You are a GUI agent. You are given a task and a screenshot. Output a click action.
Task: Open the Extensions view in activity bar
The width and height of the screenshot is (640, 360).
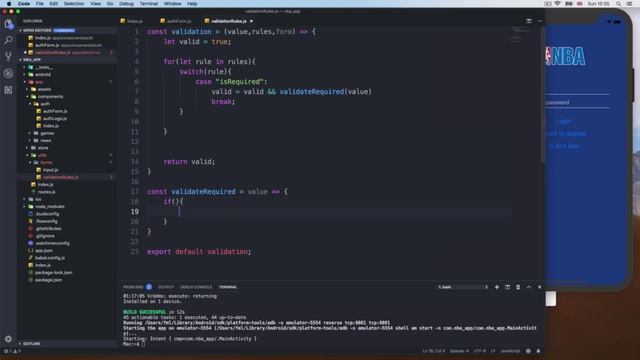9,90
